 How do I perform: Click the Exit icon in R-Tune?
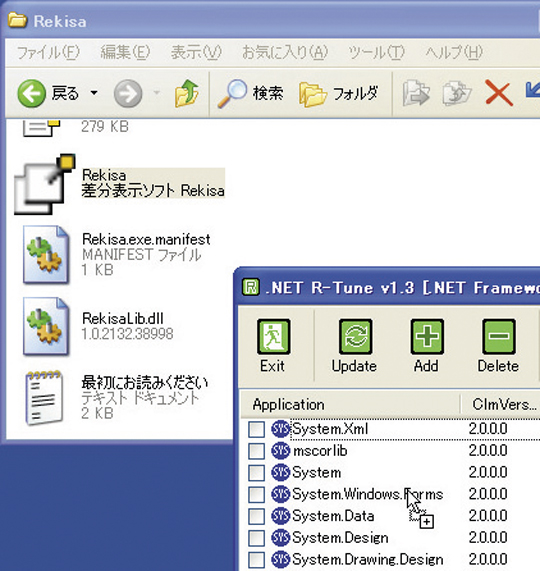tap(273, 336)
